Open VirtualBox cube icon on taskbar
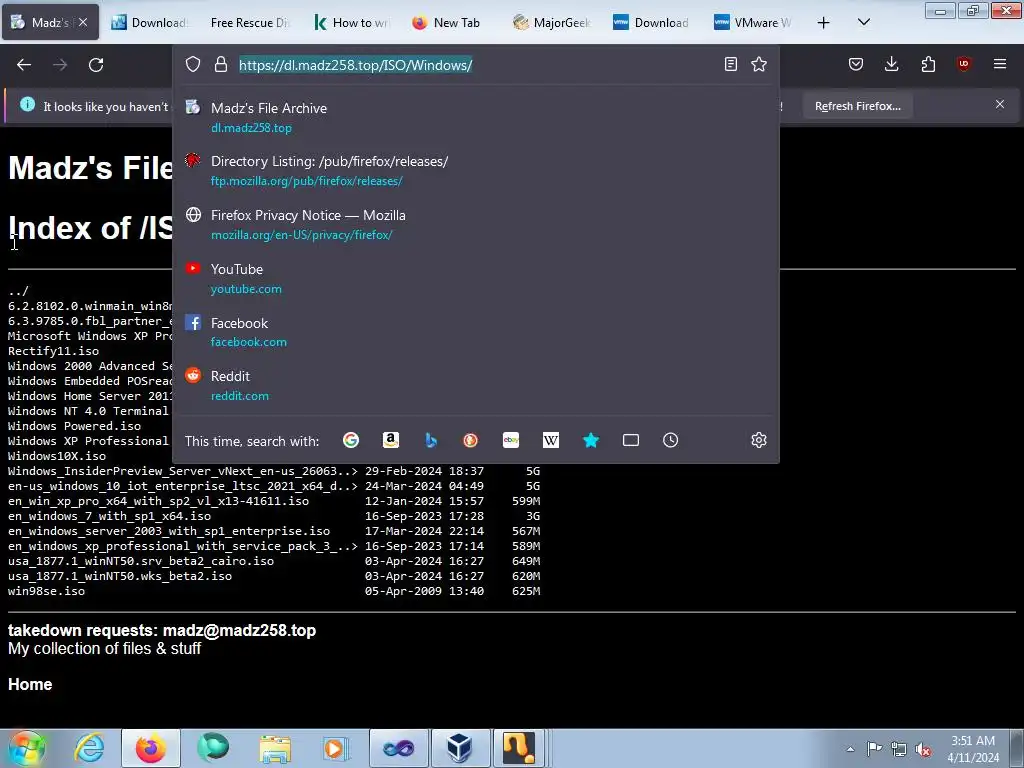Screen dimensions: 1024x768 click(x=460, y=748)
